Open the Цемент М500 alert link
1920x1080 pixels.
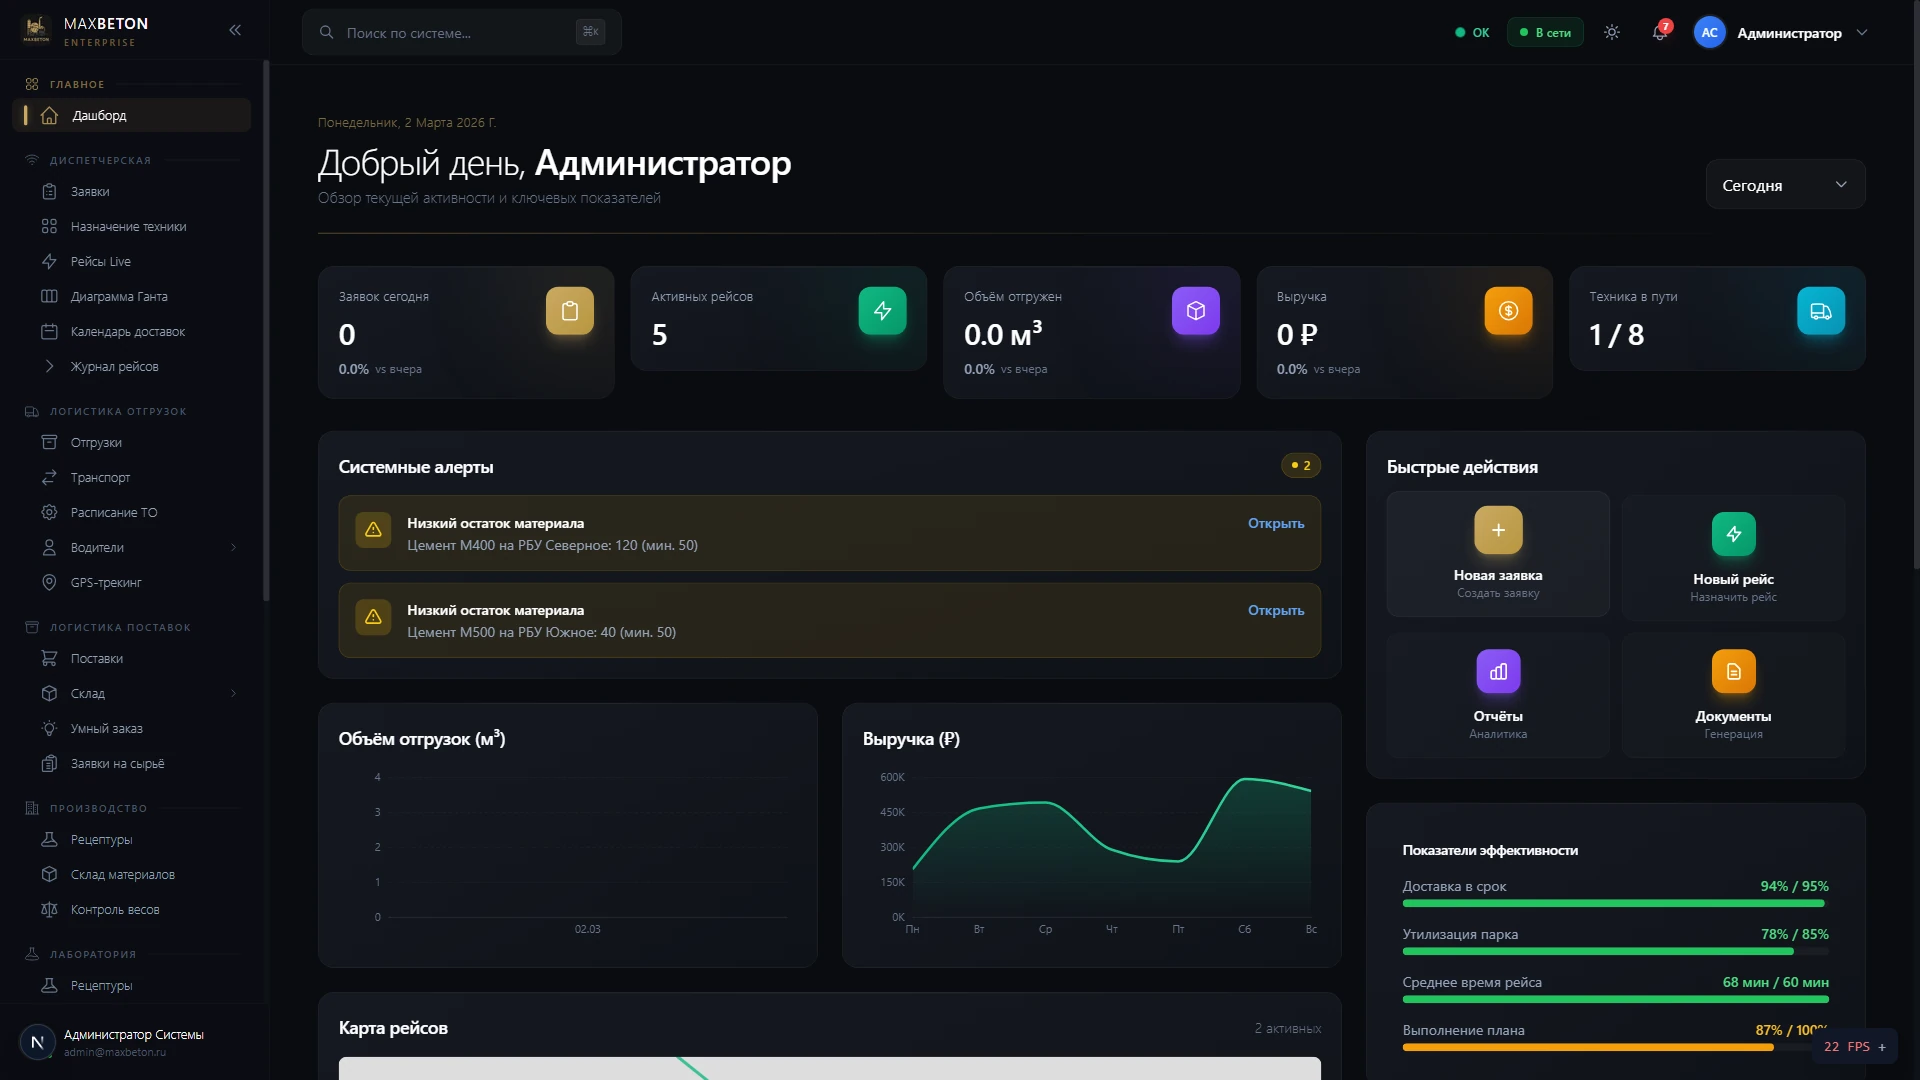click(x=1276, y=610)
